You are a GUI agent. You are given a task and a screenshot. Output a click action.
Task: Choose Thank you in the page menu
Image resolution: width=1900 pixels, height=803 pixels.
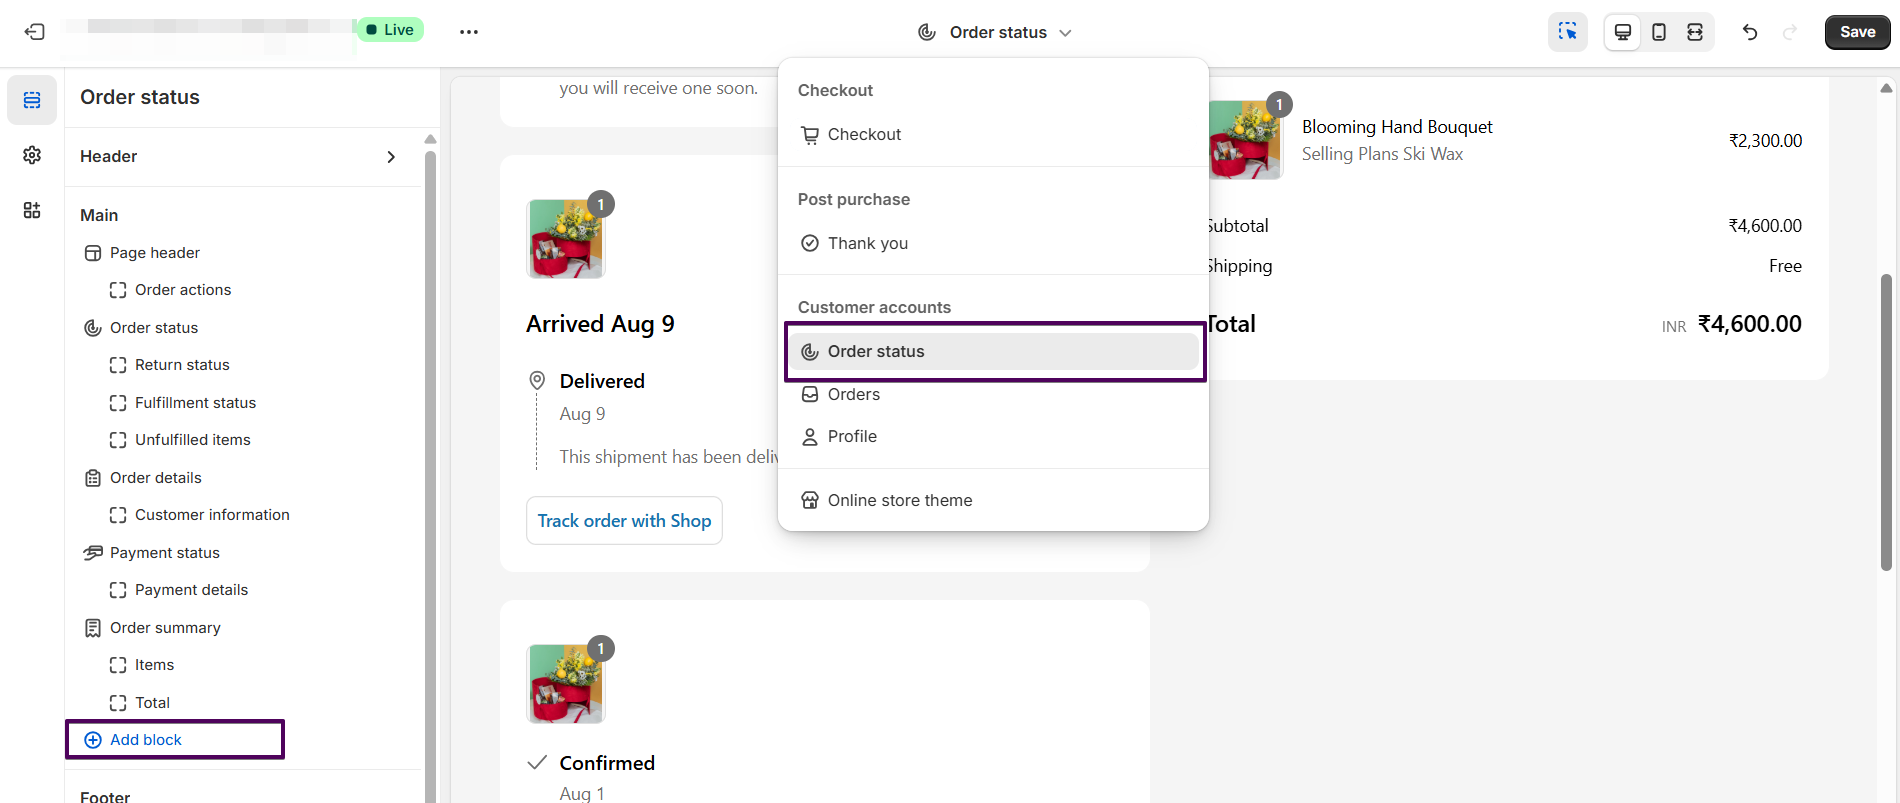tap(867, 243)
